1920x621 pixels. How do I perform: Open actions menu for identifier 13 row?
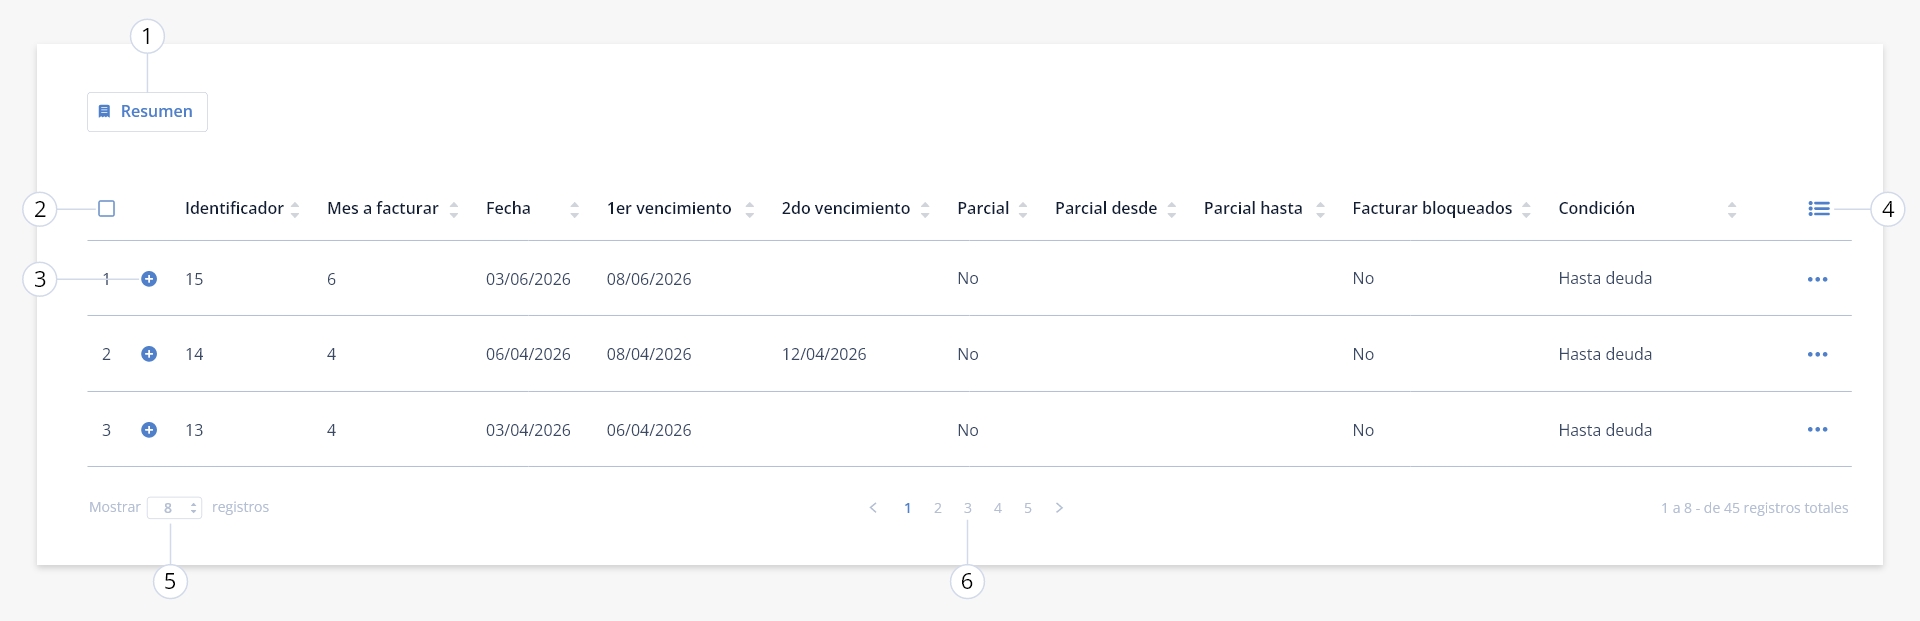pos(1818,430)
